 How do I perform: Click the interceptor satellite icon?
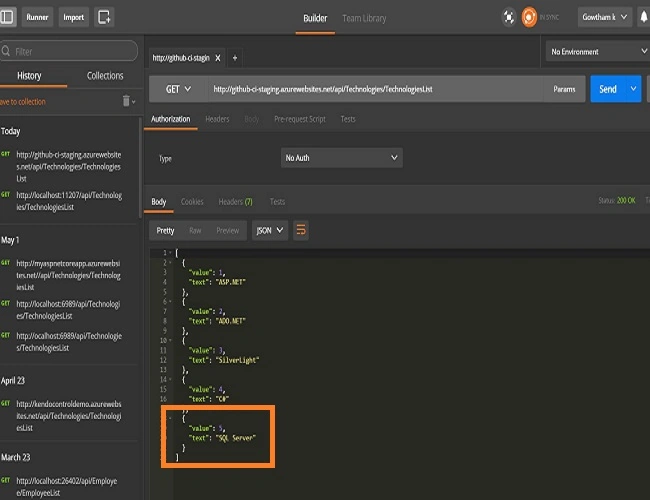[x=509, y=17]
